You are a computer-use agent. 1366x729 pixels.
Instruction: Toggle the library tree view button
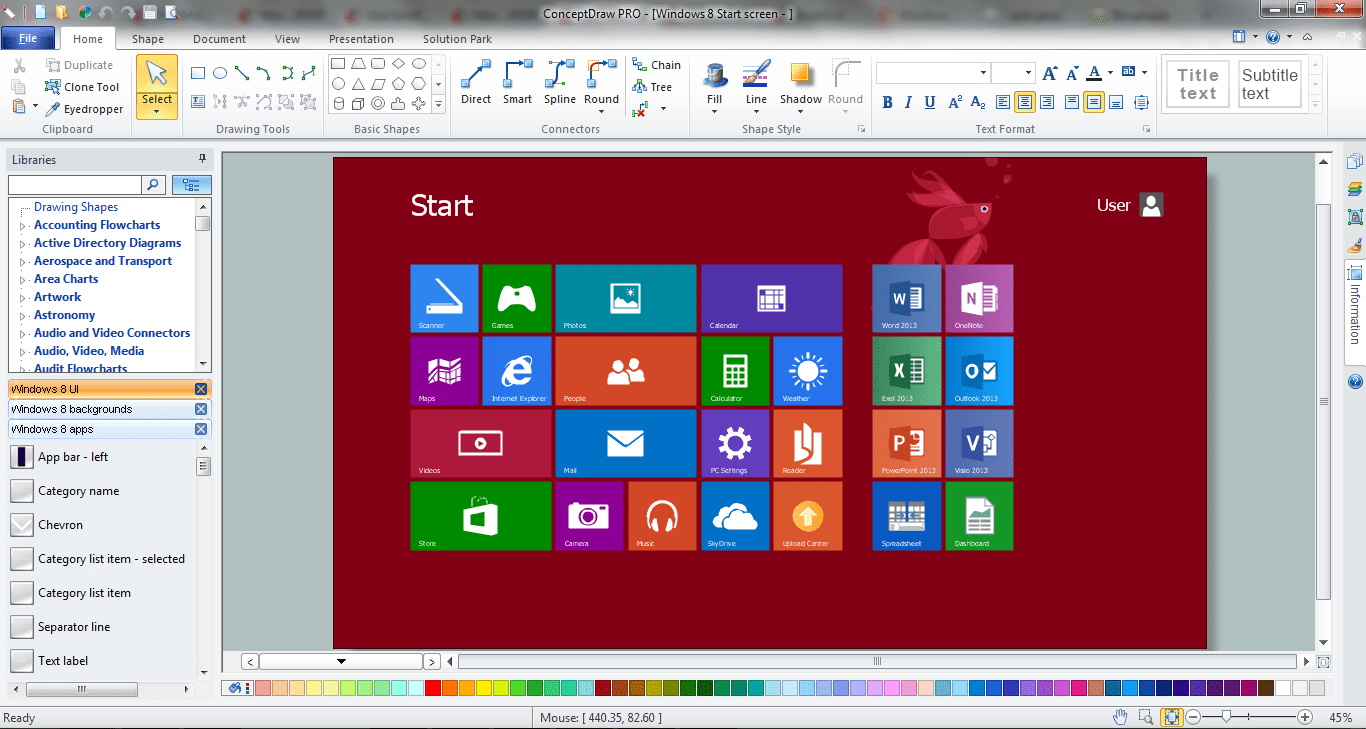(192, 185)
